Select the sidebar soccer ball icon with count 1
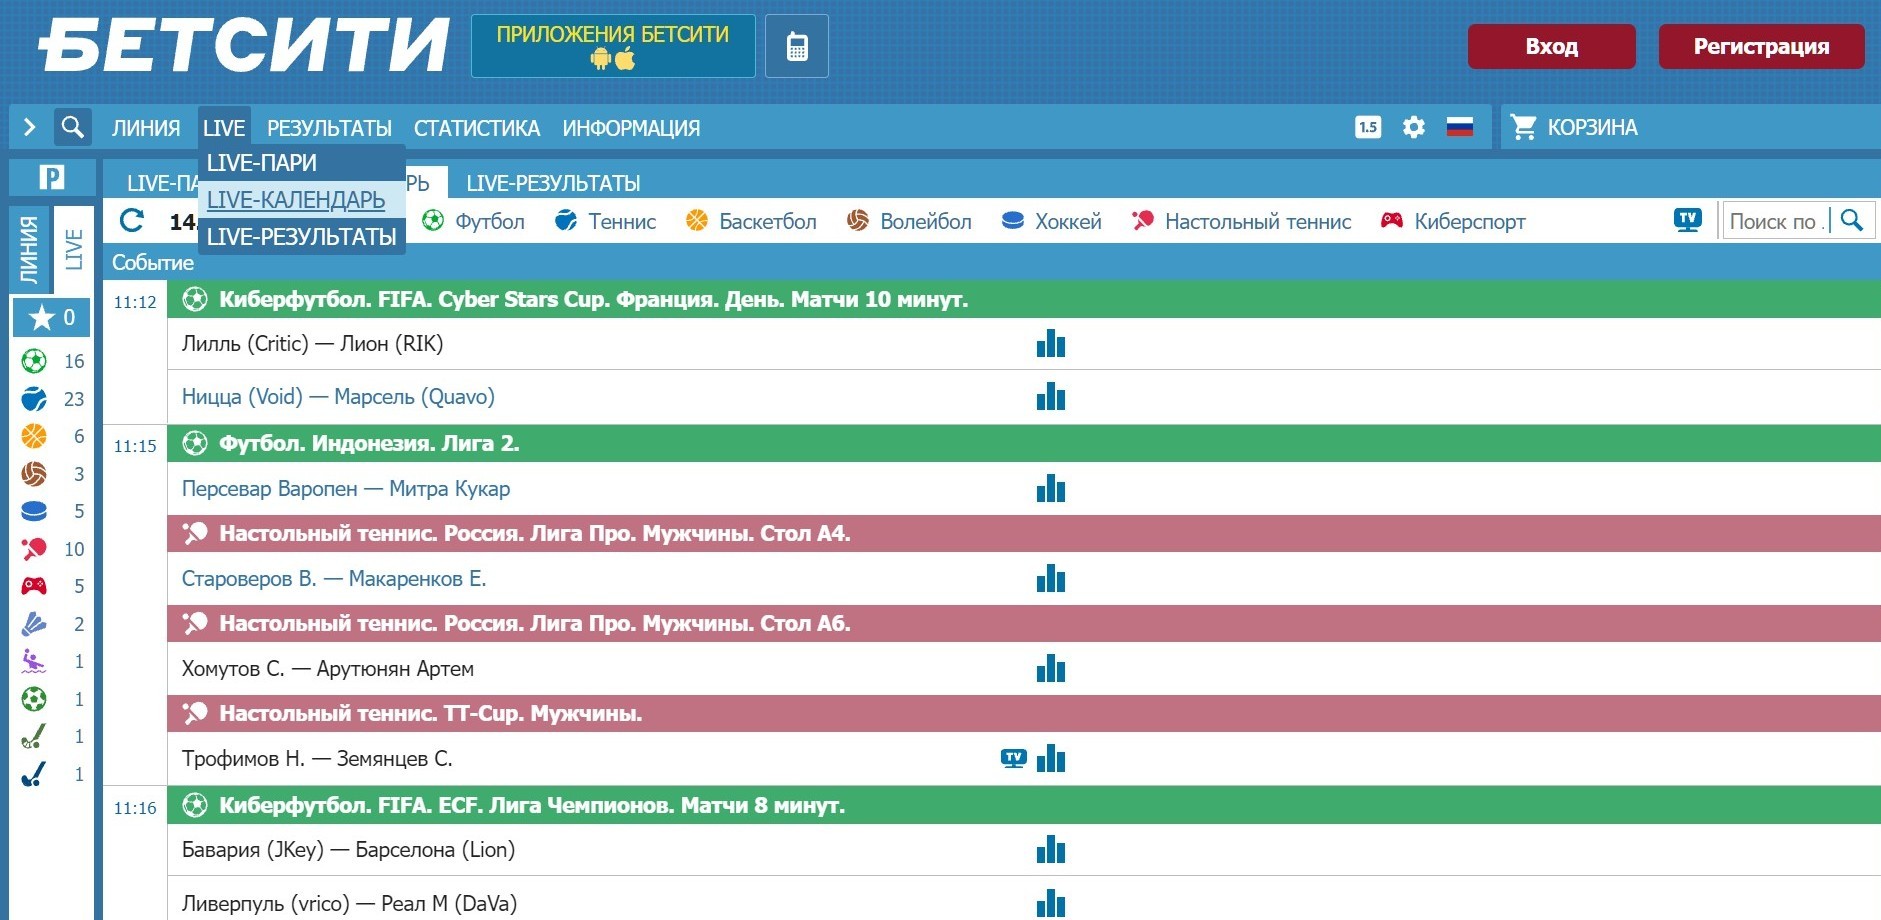 [34, 699]
